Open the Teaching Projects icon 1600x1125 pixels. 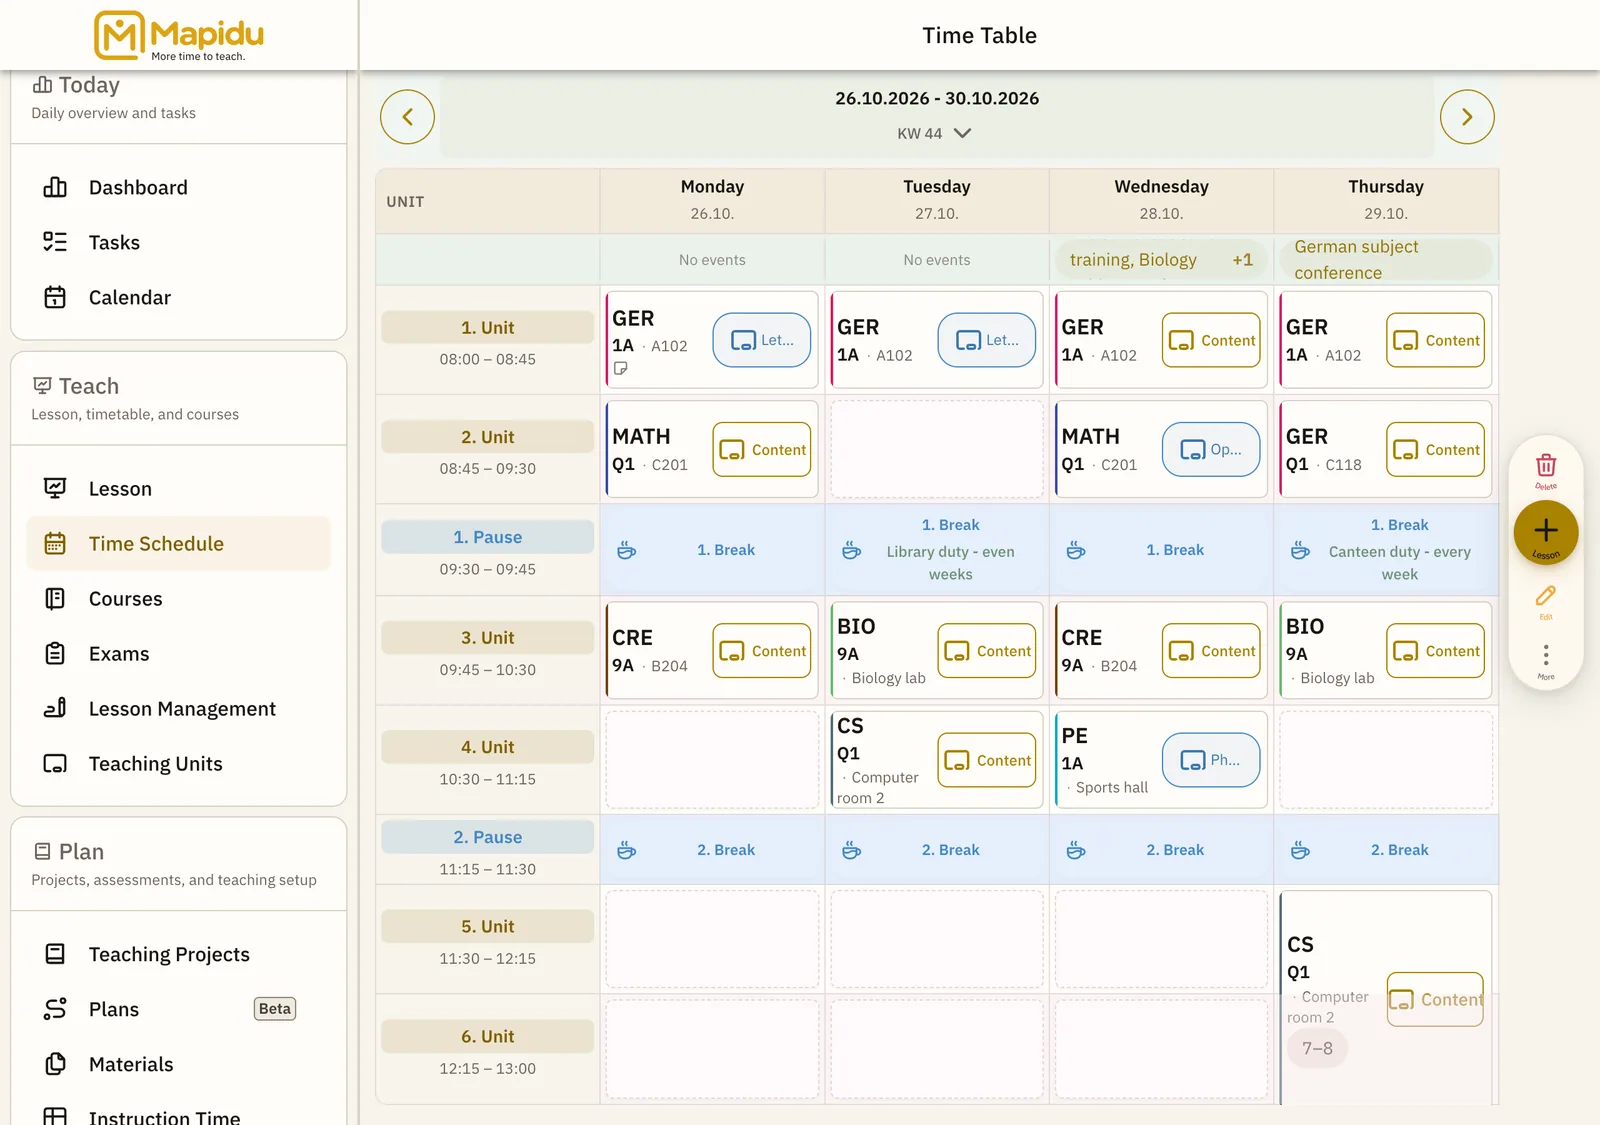[55, 954]
